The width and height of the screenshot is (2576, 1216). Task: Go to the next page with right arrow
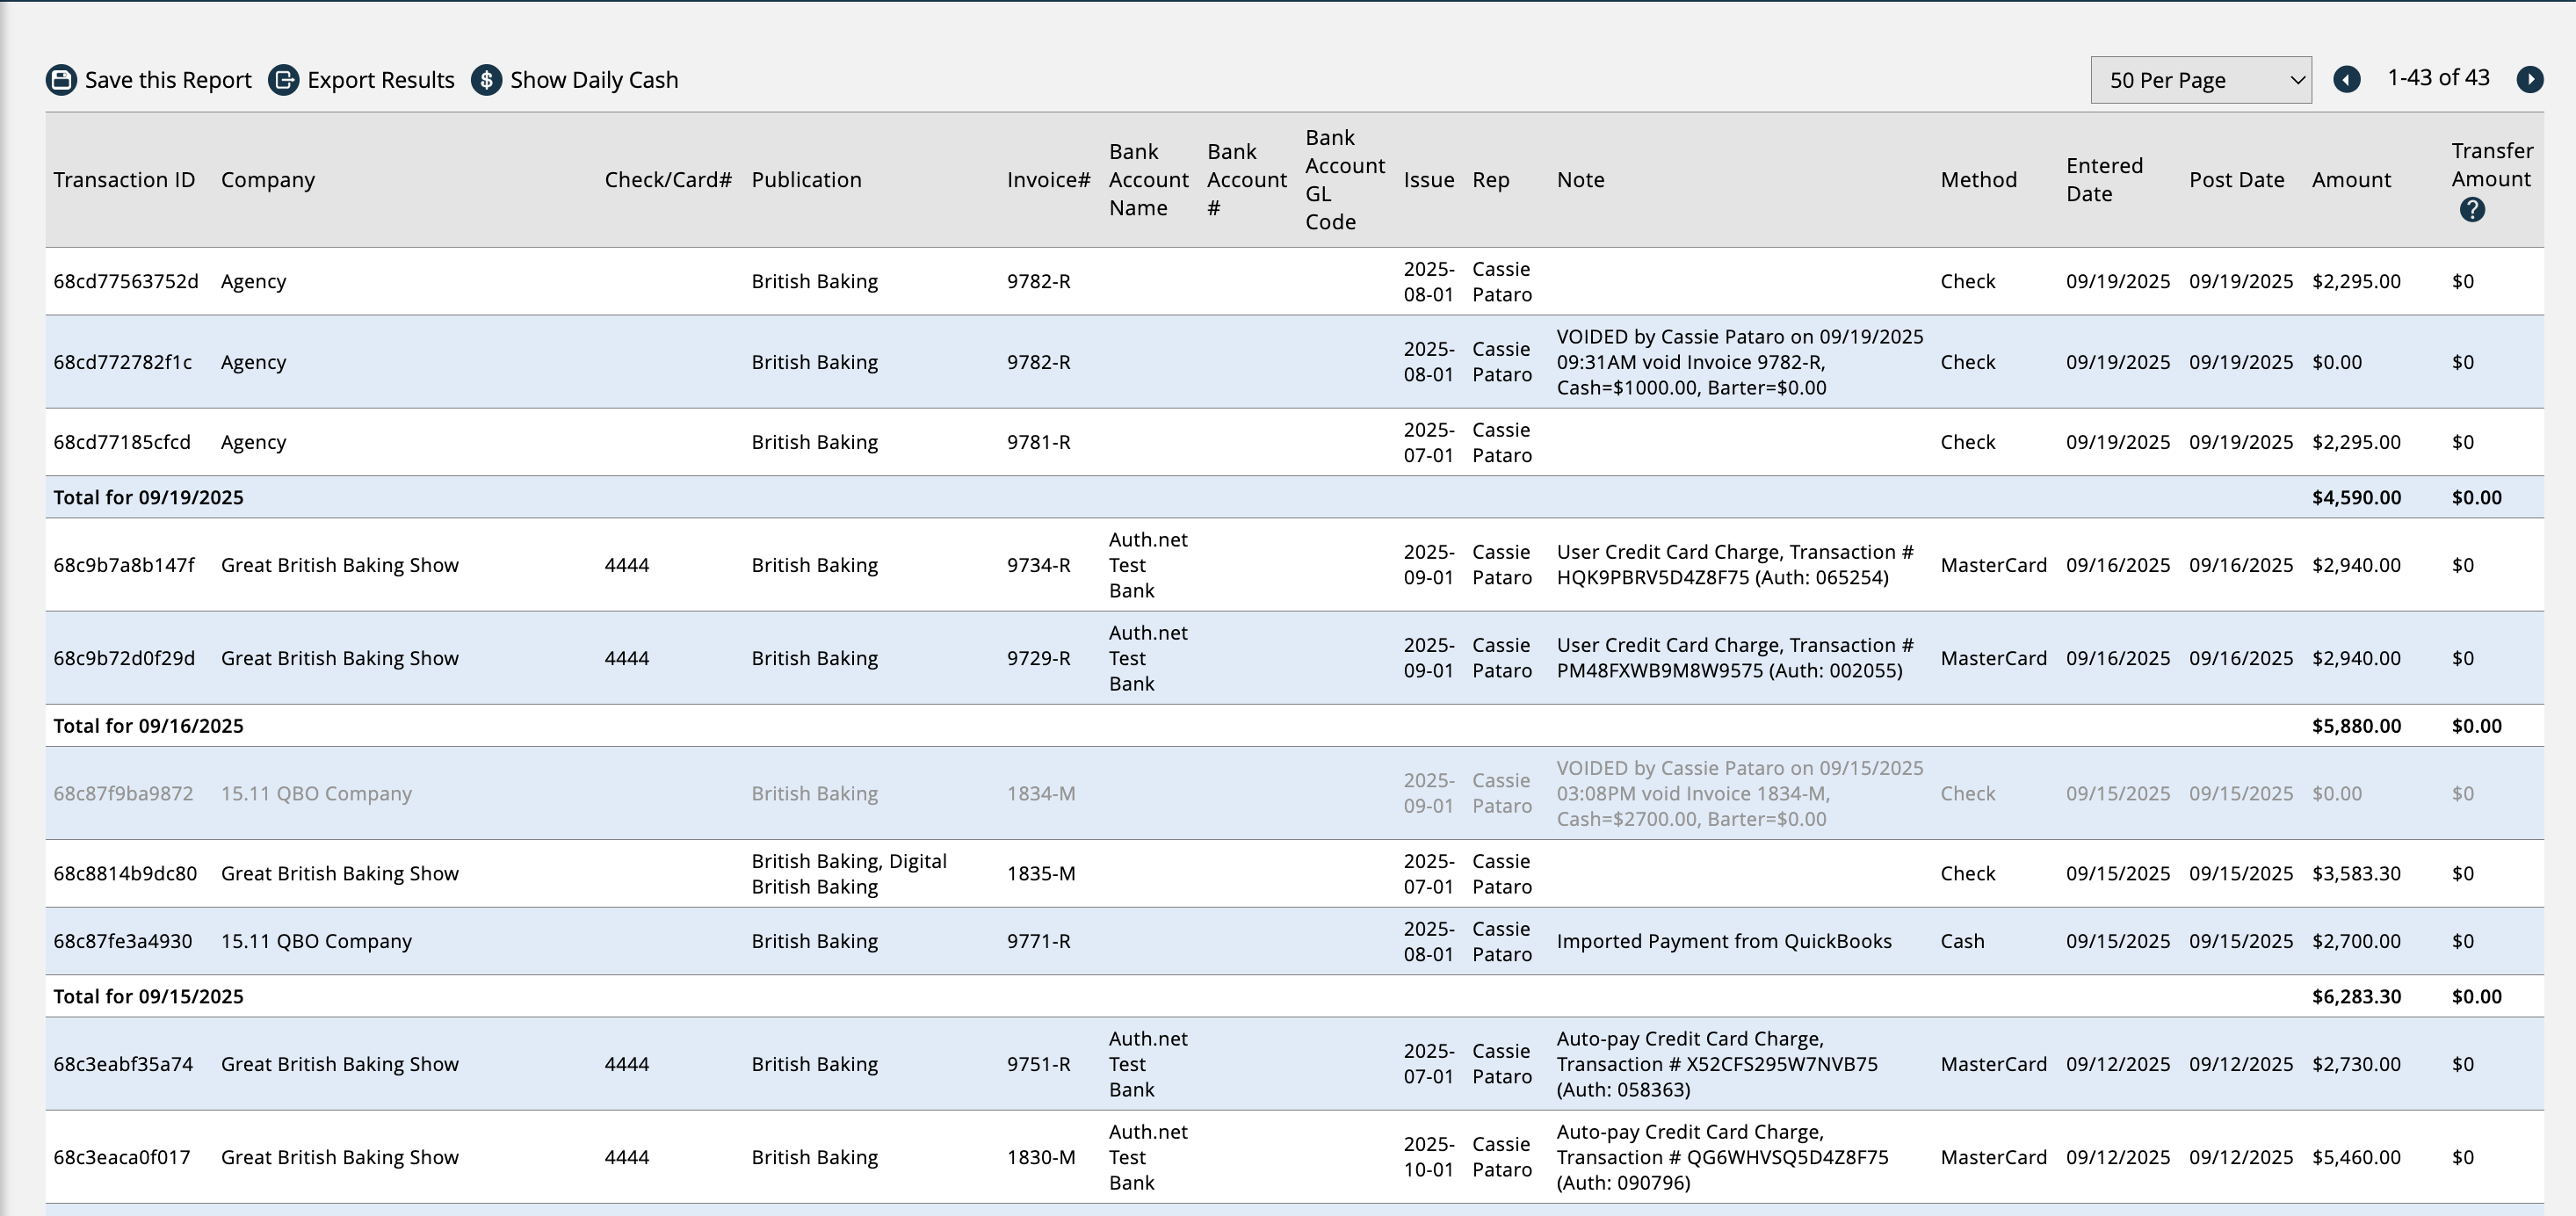(2530, 79)
